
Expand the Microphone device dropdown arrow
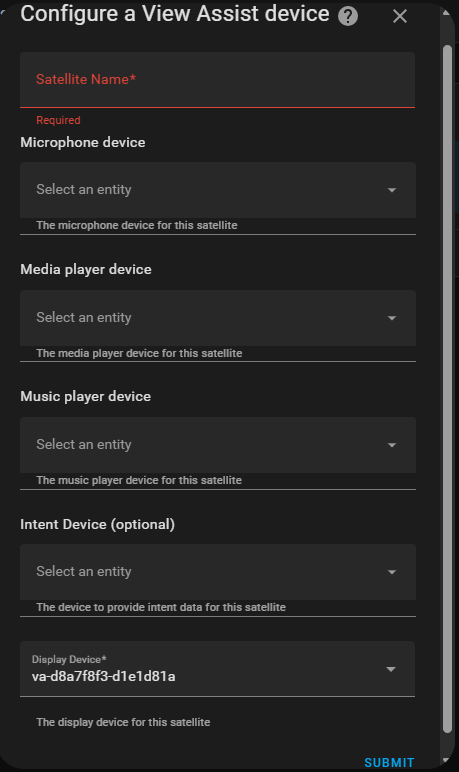coord(392,190)
